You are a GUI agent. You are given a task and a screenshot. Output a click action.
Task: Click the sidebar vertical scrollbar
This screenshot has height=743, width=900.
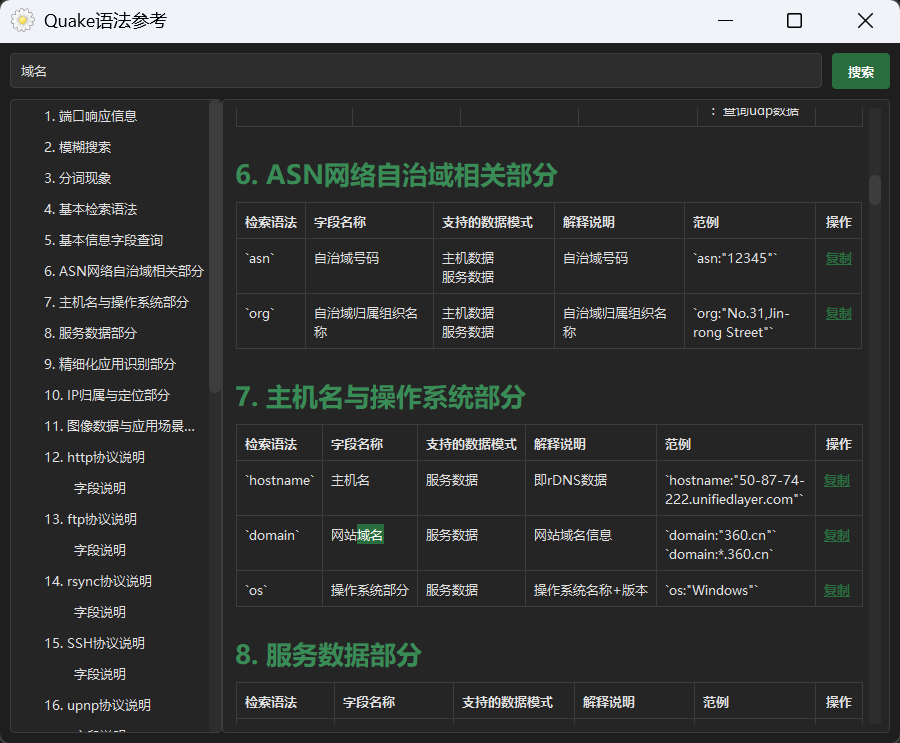point(215,245)
